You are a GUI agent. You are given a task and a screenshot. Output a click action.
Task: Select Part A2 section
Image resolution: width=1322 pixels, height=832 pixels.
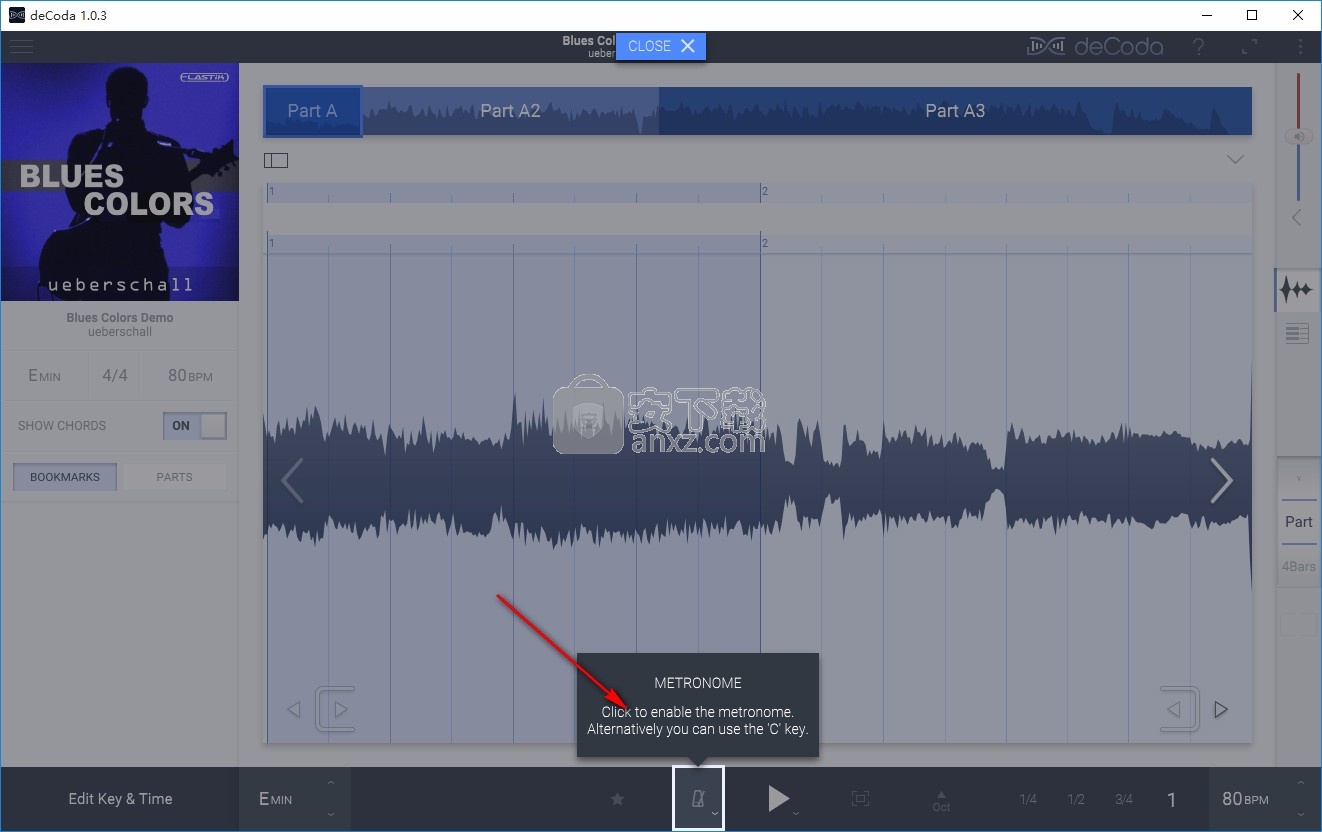coord(510,111)
